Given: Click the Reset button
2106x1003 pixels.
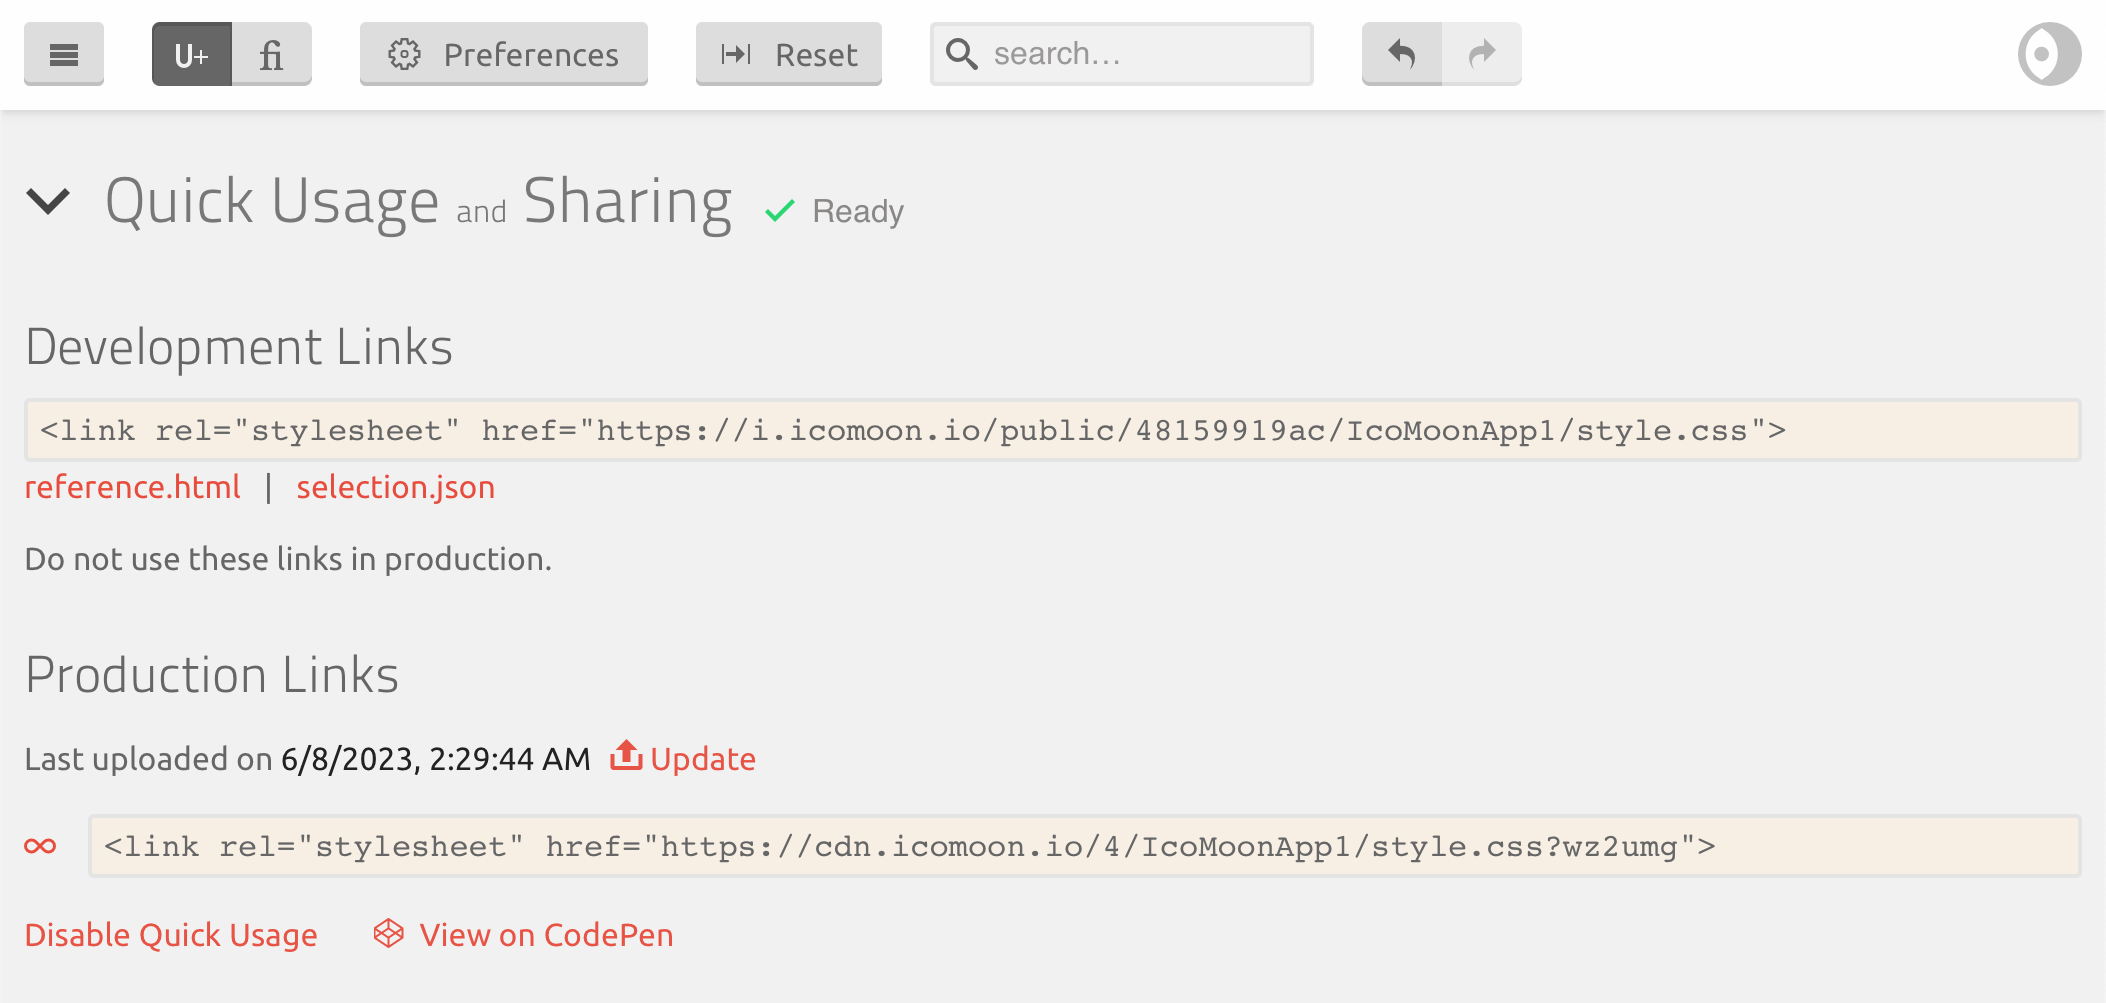Looking at the screenshot, I should pyautogui.click(x=788, y=54).
